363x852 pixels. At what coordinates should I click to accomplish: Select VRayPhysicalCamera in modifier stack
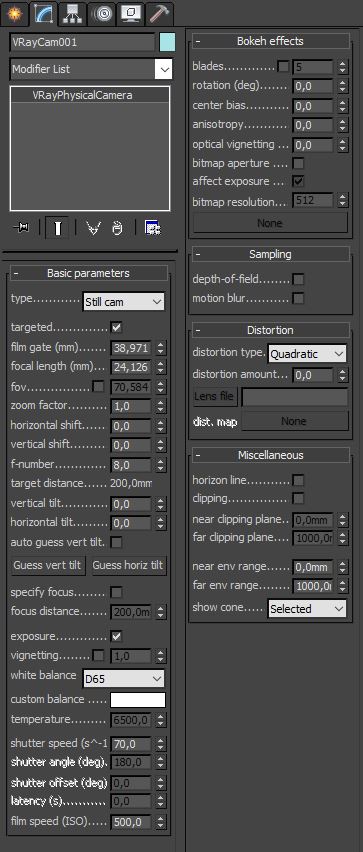click(x=90, y=95)
